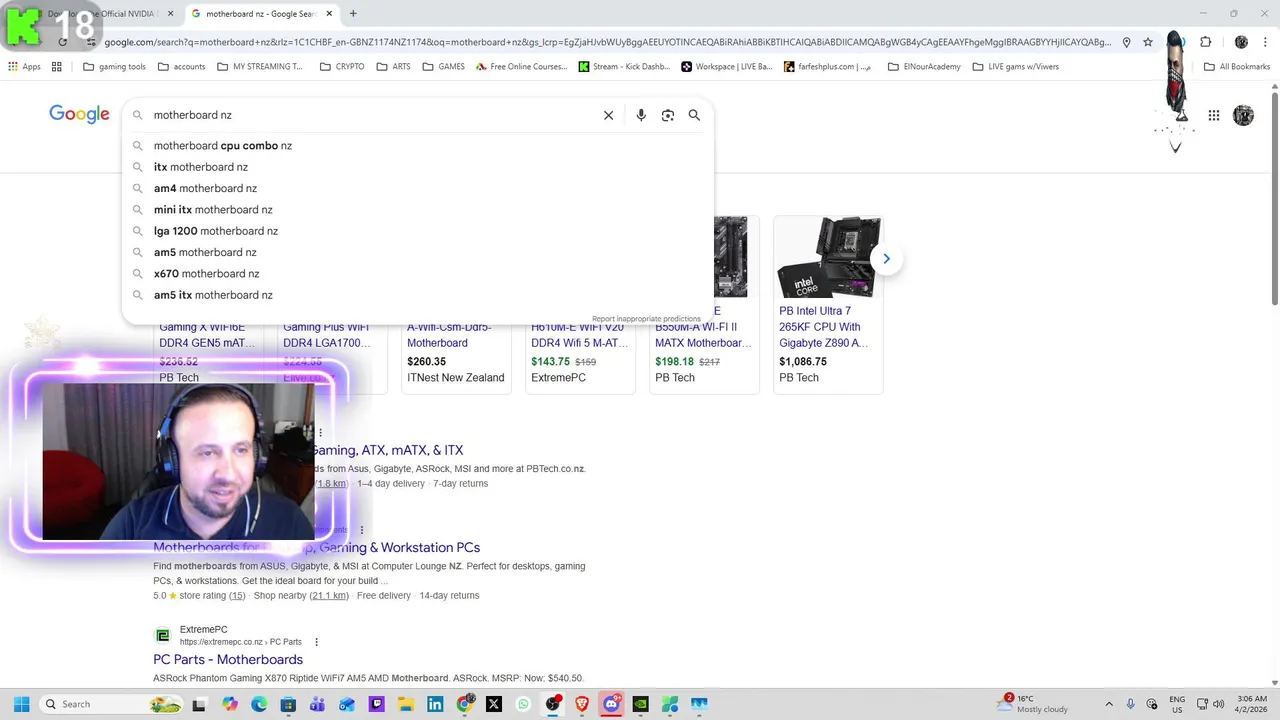This screenshot has height=720, width=1280.
Task: Open the ElNourAcademy bookmark folder
Action: pyautogui.click(x=924, y=67)
